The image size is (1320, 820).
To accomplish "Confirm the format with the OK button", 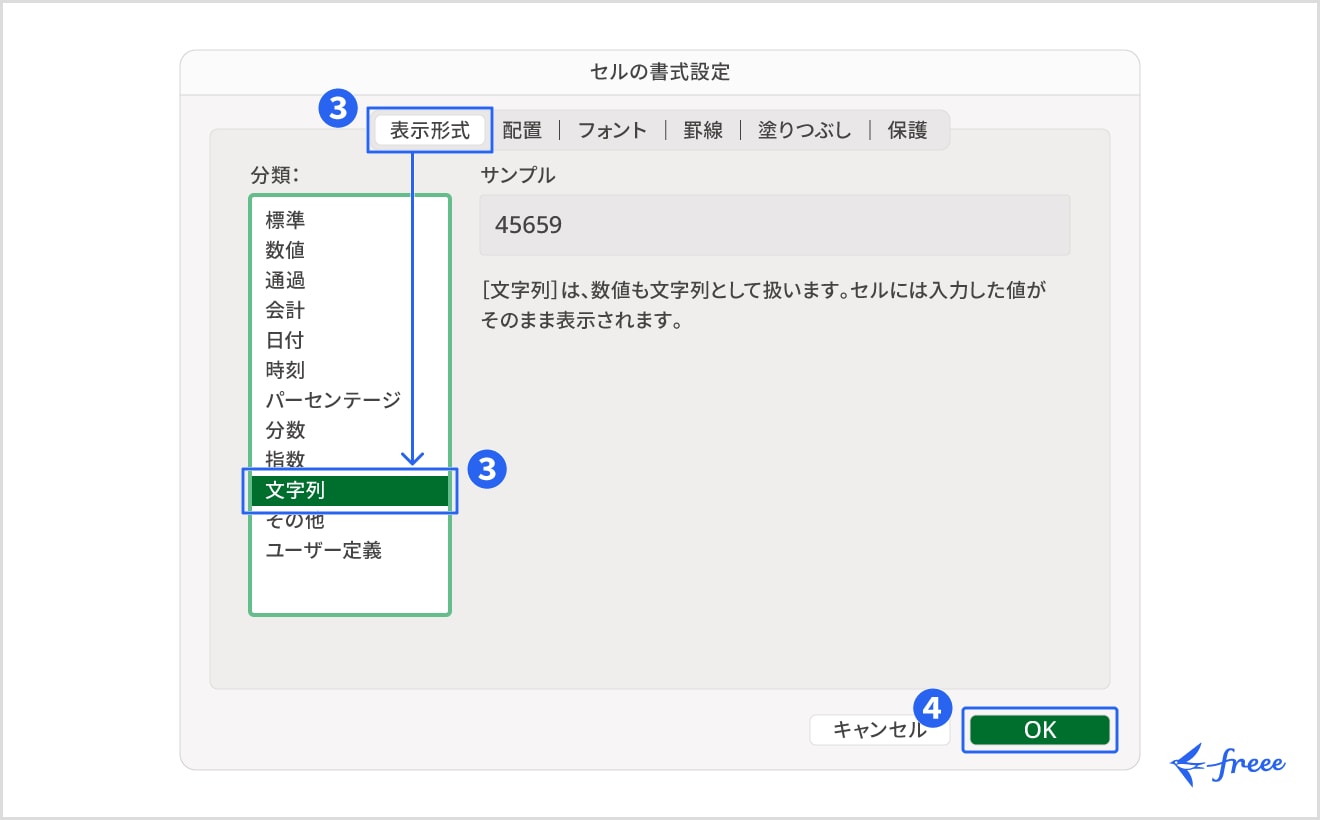I will (1039, 730).
